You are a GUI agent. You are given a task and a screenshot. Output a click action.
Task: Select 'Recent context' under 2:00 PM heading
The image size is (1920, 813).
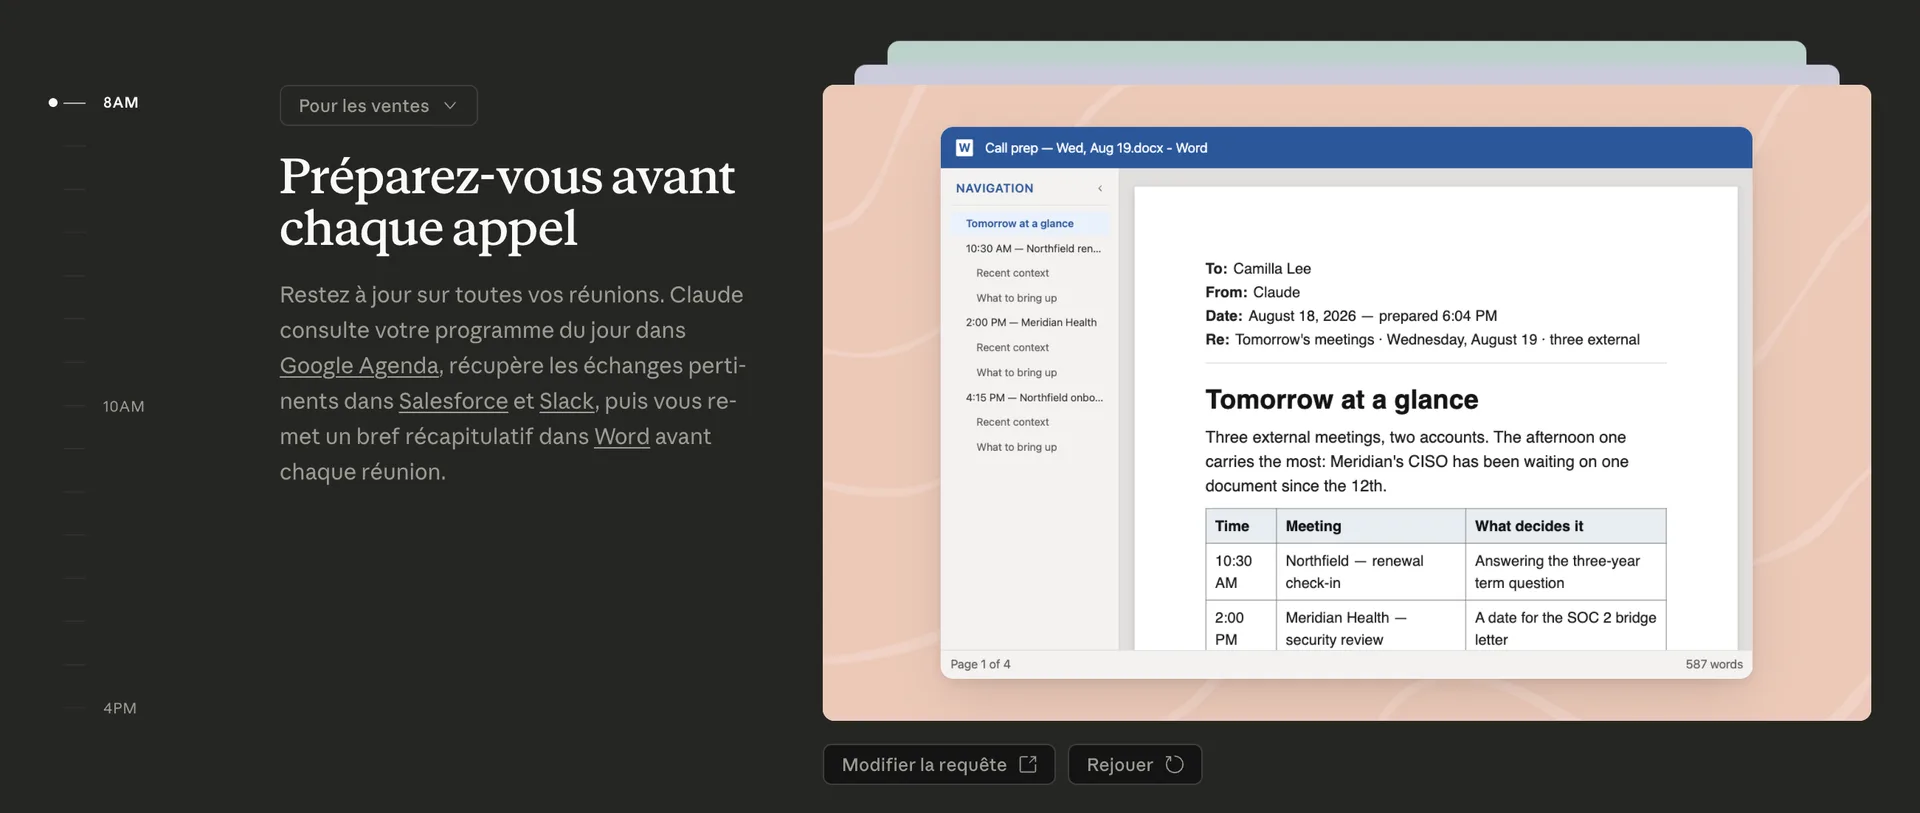click(1012, 348)
